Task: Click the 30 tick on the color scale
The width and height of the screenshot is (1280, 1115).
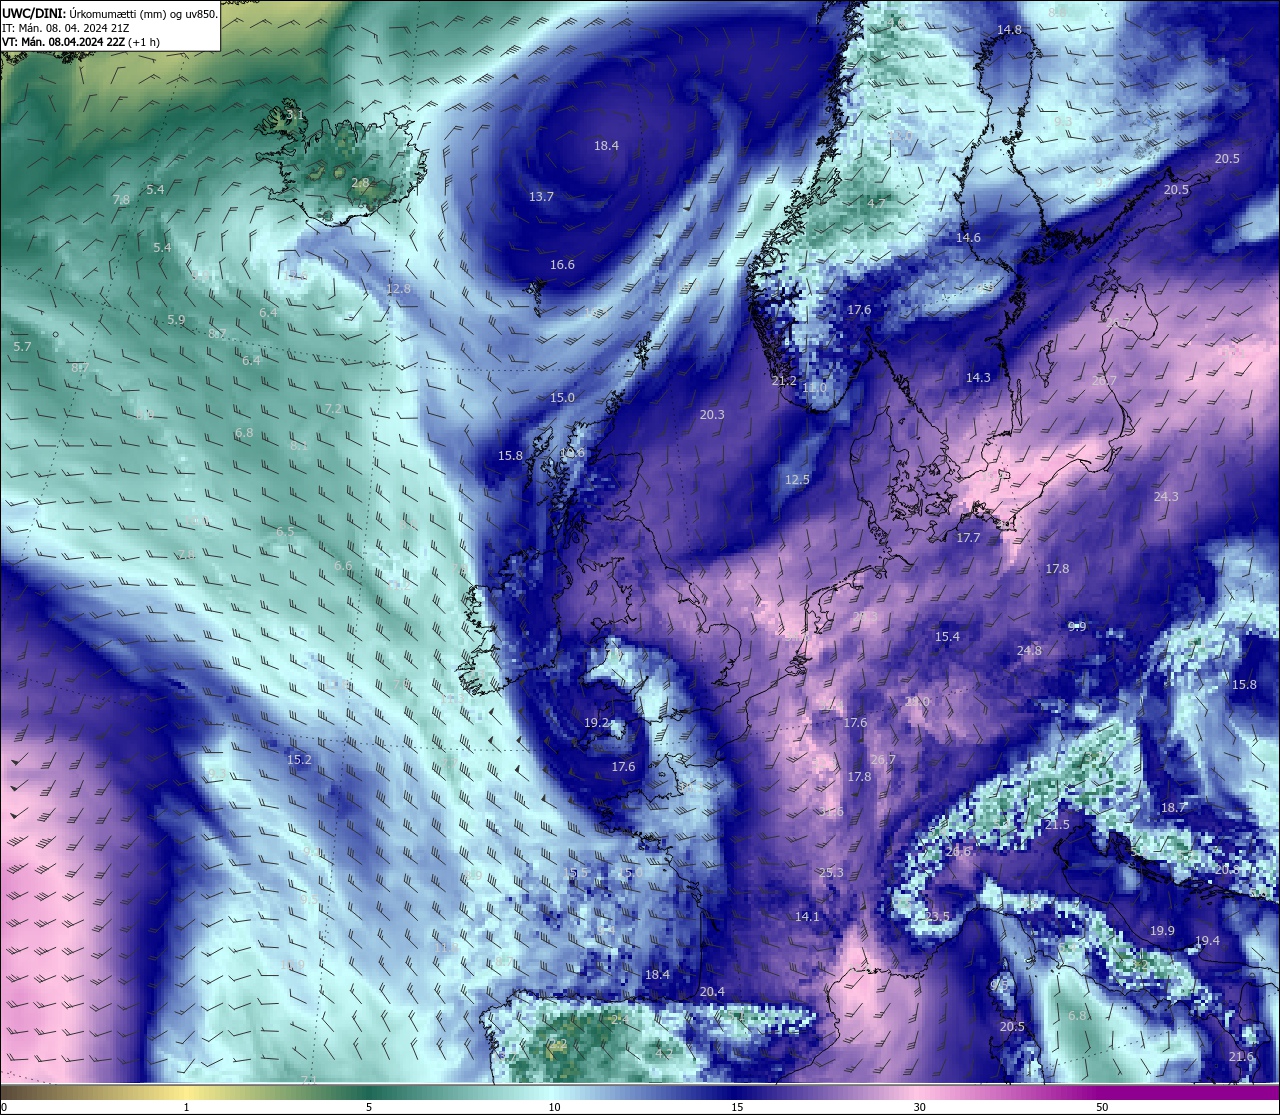Action: tap(919, 1107)
